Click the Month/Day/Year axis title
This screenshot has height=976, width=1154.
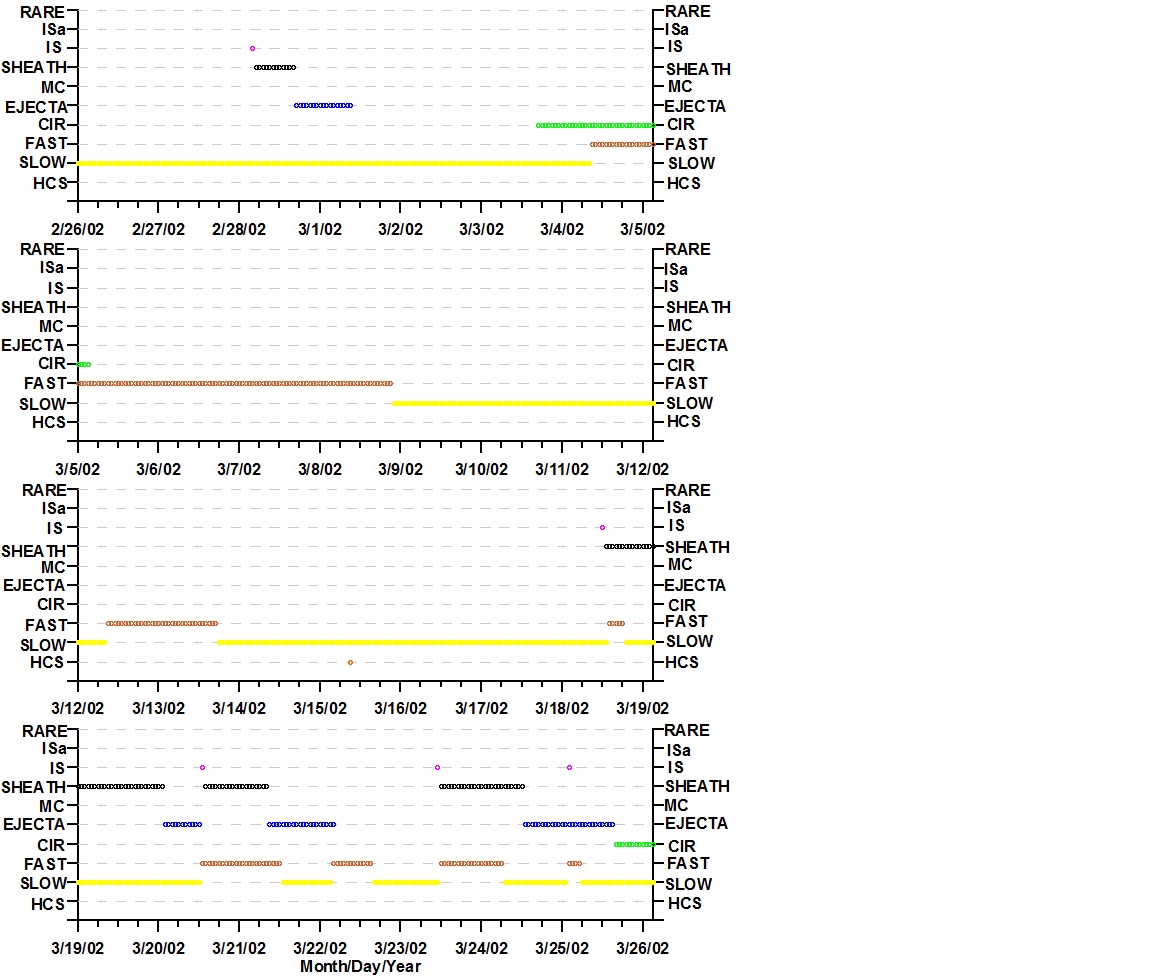(x=361, y=966)
